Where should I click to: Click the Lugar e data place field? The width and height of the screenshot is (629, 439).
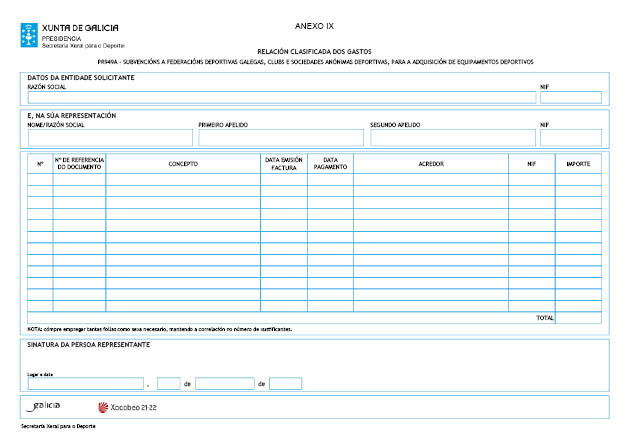tap(86, 383)
